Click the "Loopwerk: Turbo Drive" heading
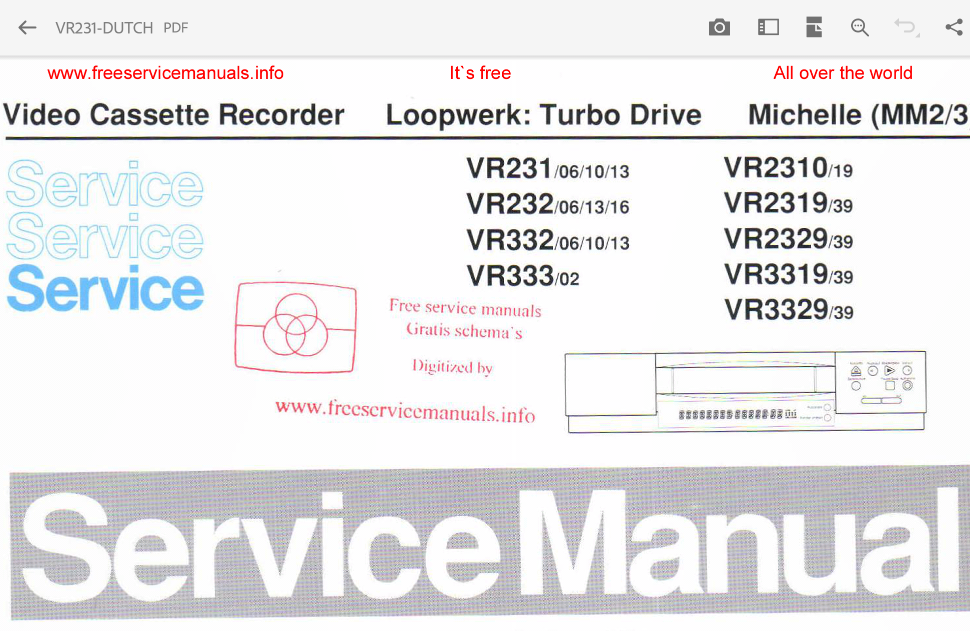The height and width of the screenshot is (631, 970). click(544, 115)
